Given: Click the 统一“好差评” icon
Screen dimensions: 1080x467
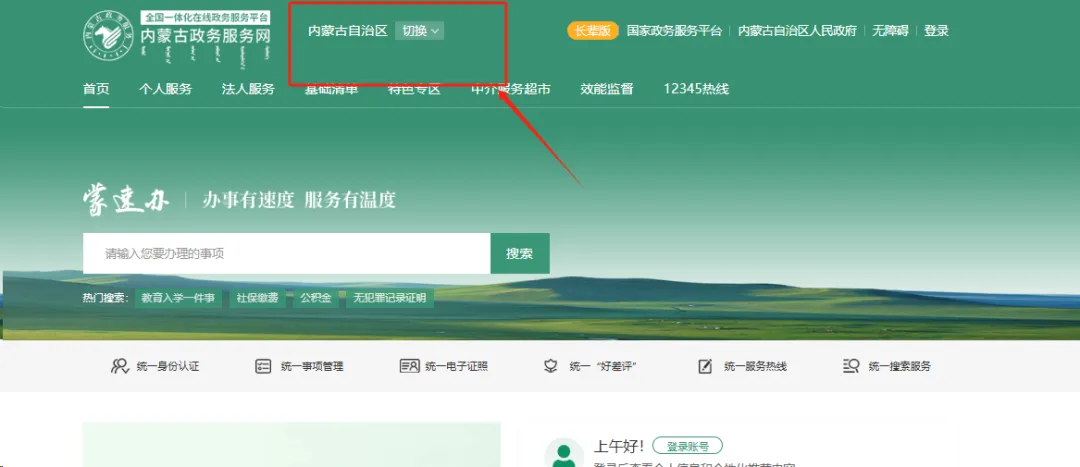Looking at the screenshot, I should 550,366.
